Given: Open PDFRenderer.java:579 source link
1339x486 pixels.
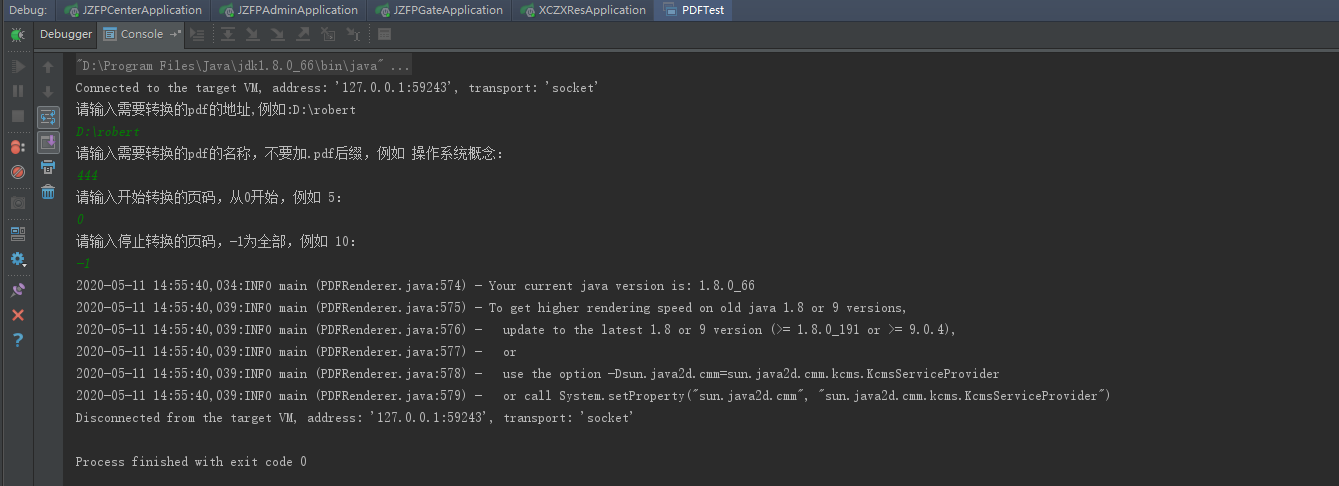Looking at the screenshot, I should coord(391,396).
